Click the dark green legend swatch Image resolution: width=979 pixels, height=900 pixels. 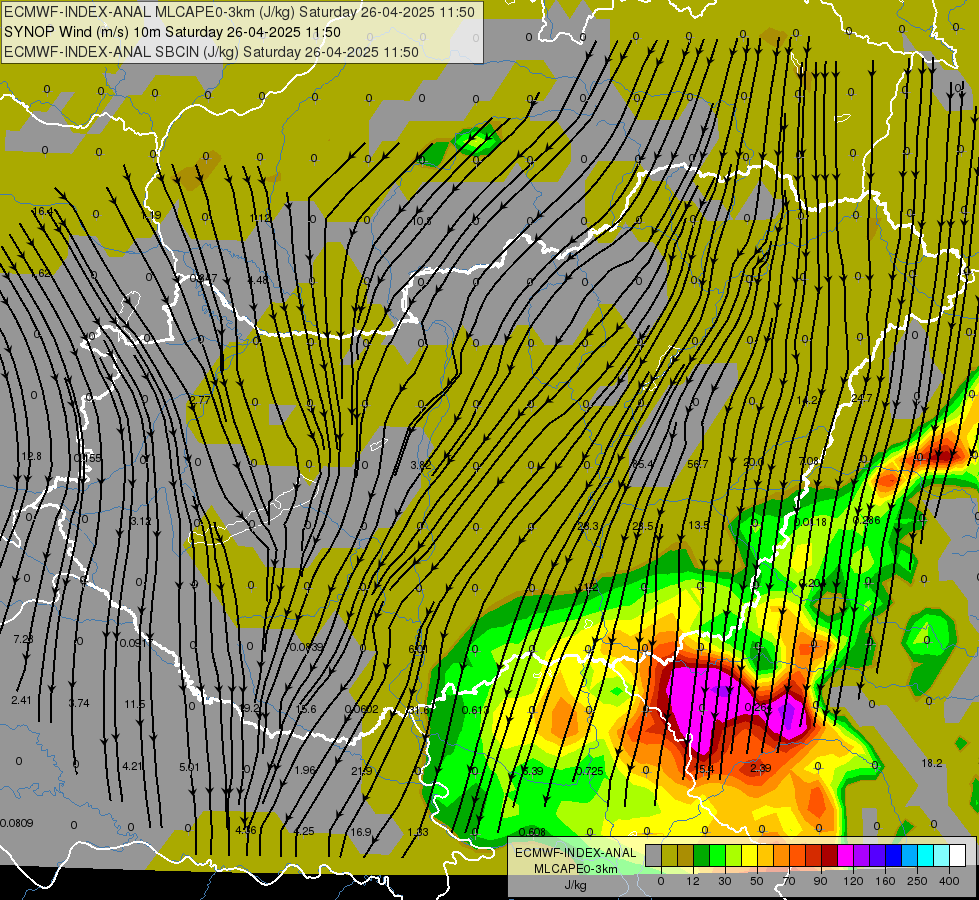coord(702,855)
